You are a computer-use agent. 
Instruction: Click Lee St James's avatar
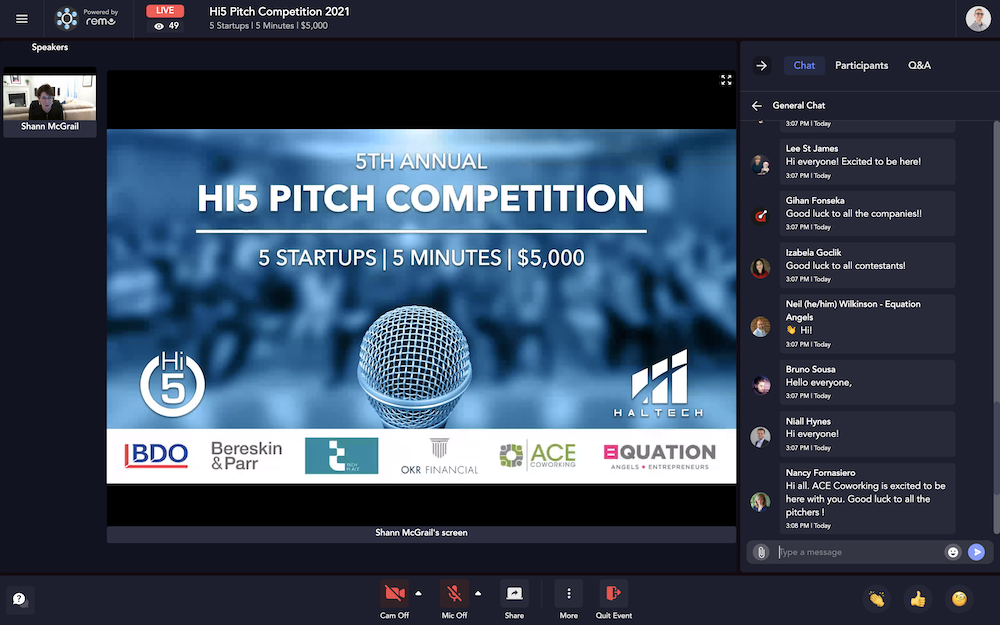point(760,165)
